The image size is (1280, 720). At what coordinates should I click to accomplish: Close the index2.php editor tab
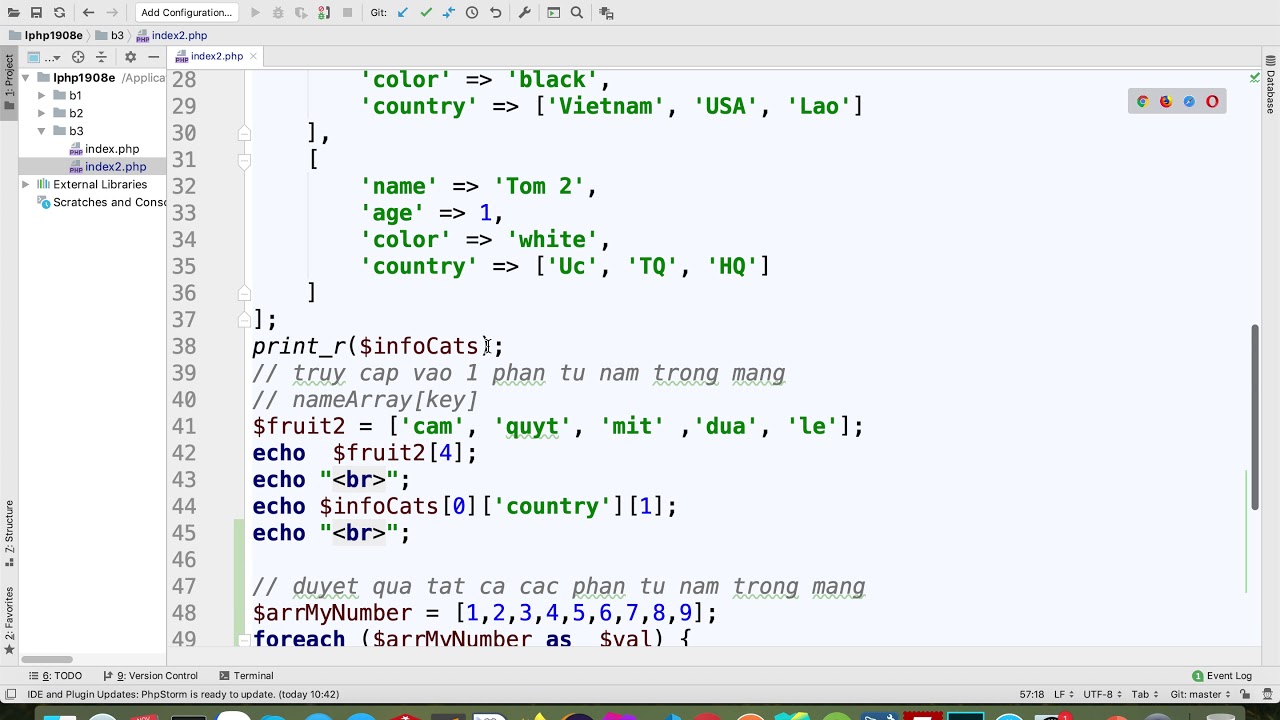253,56
